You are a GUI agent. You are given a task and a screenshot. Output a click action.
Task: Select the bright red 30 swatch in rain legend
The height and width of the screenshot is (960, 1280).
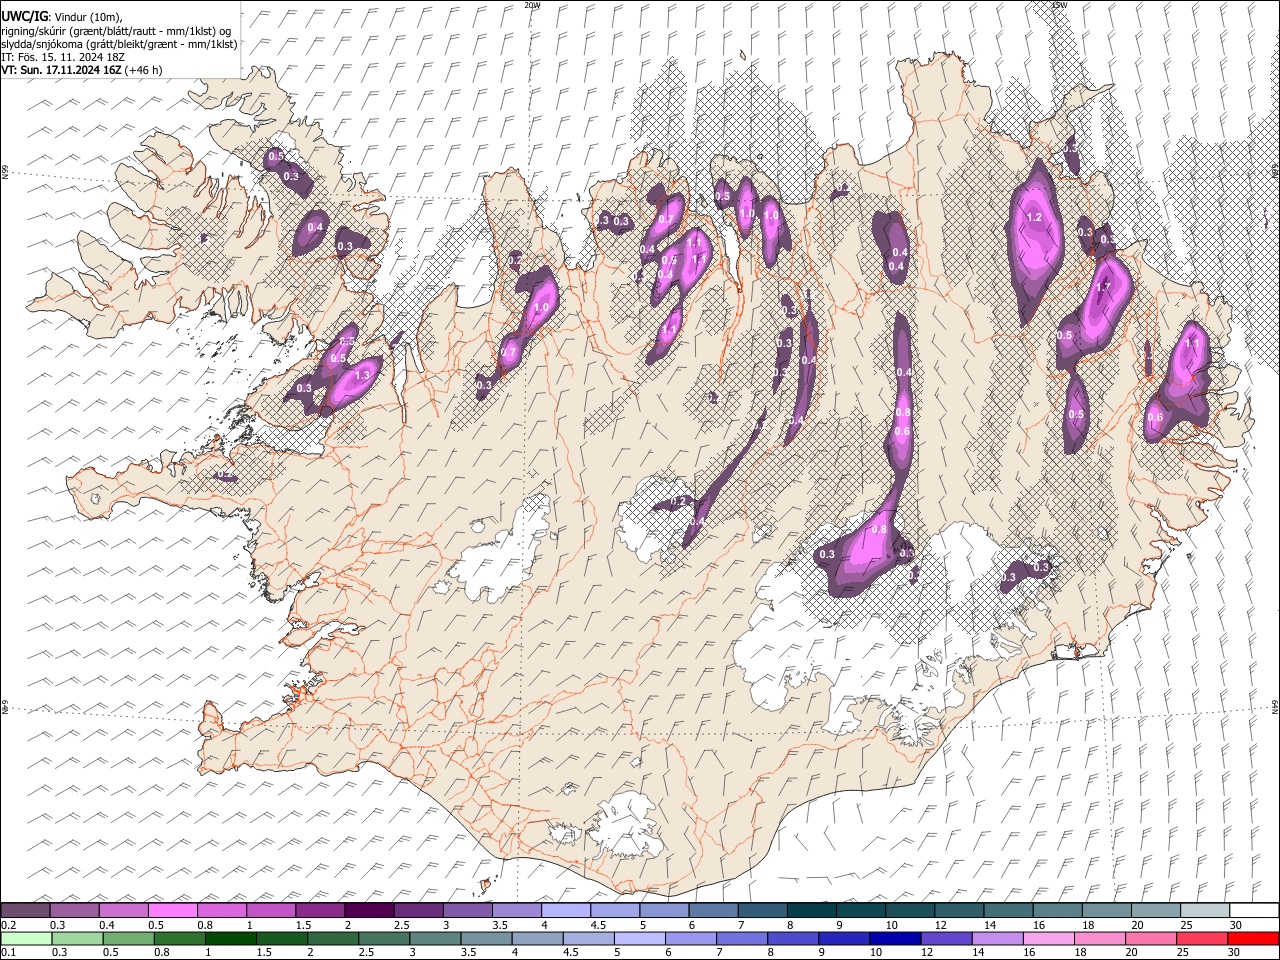[x=1254, y=938]
